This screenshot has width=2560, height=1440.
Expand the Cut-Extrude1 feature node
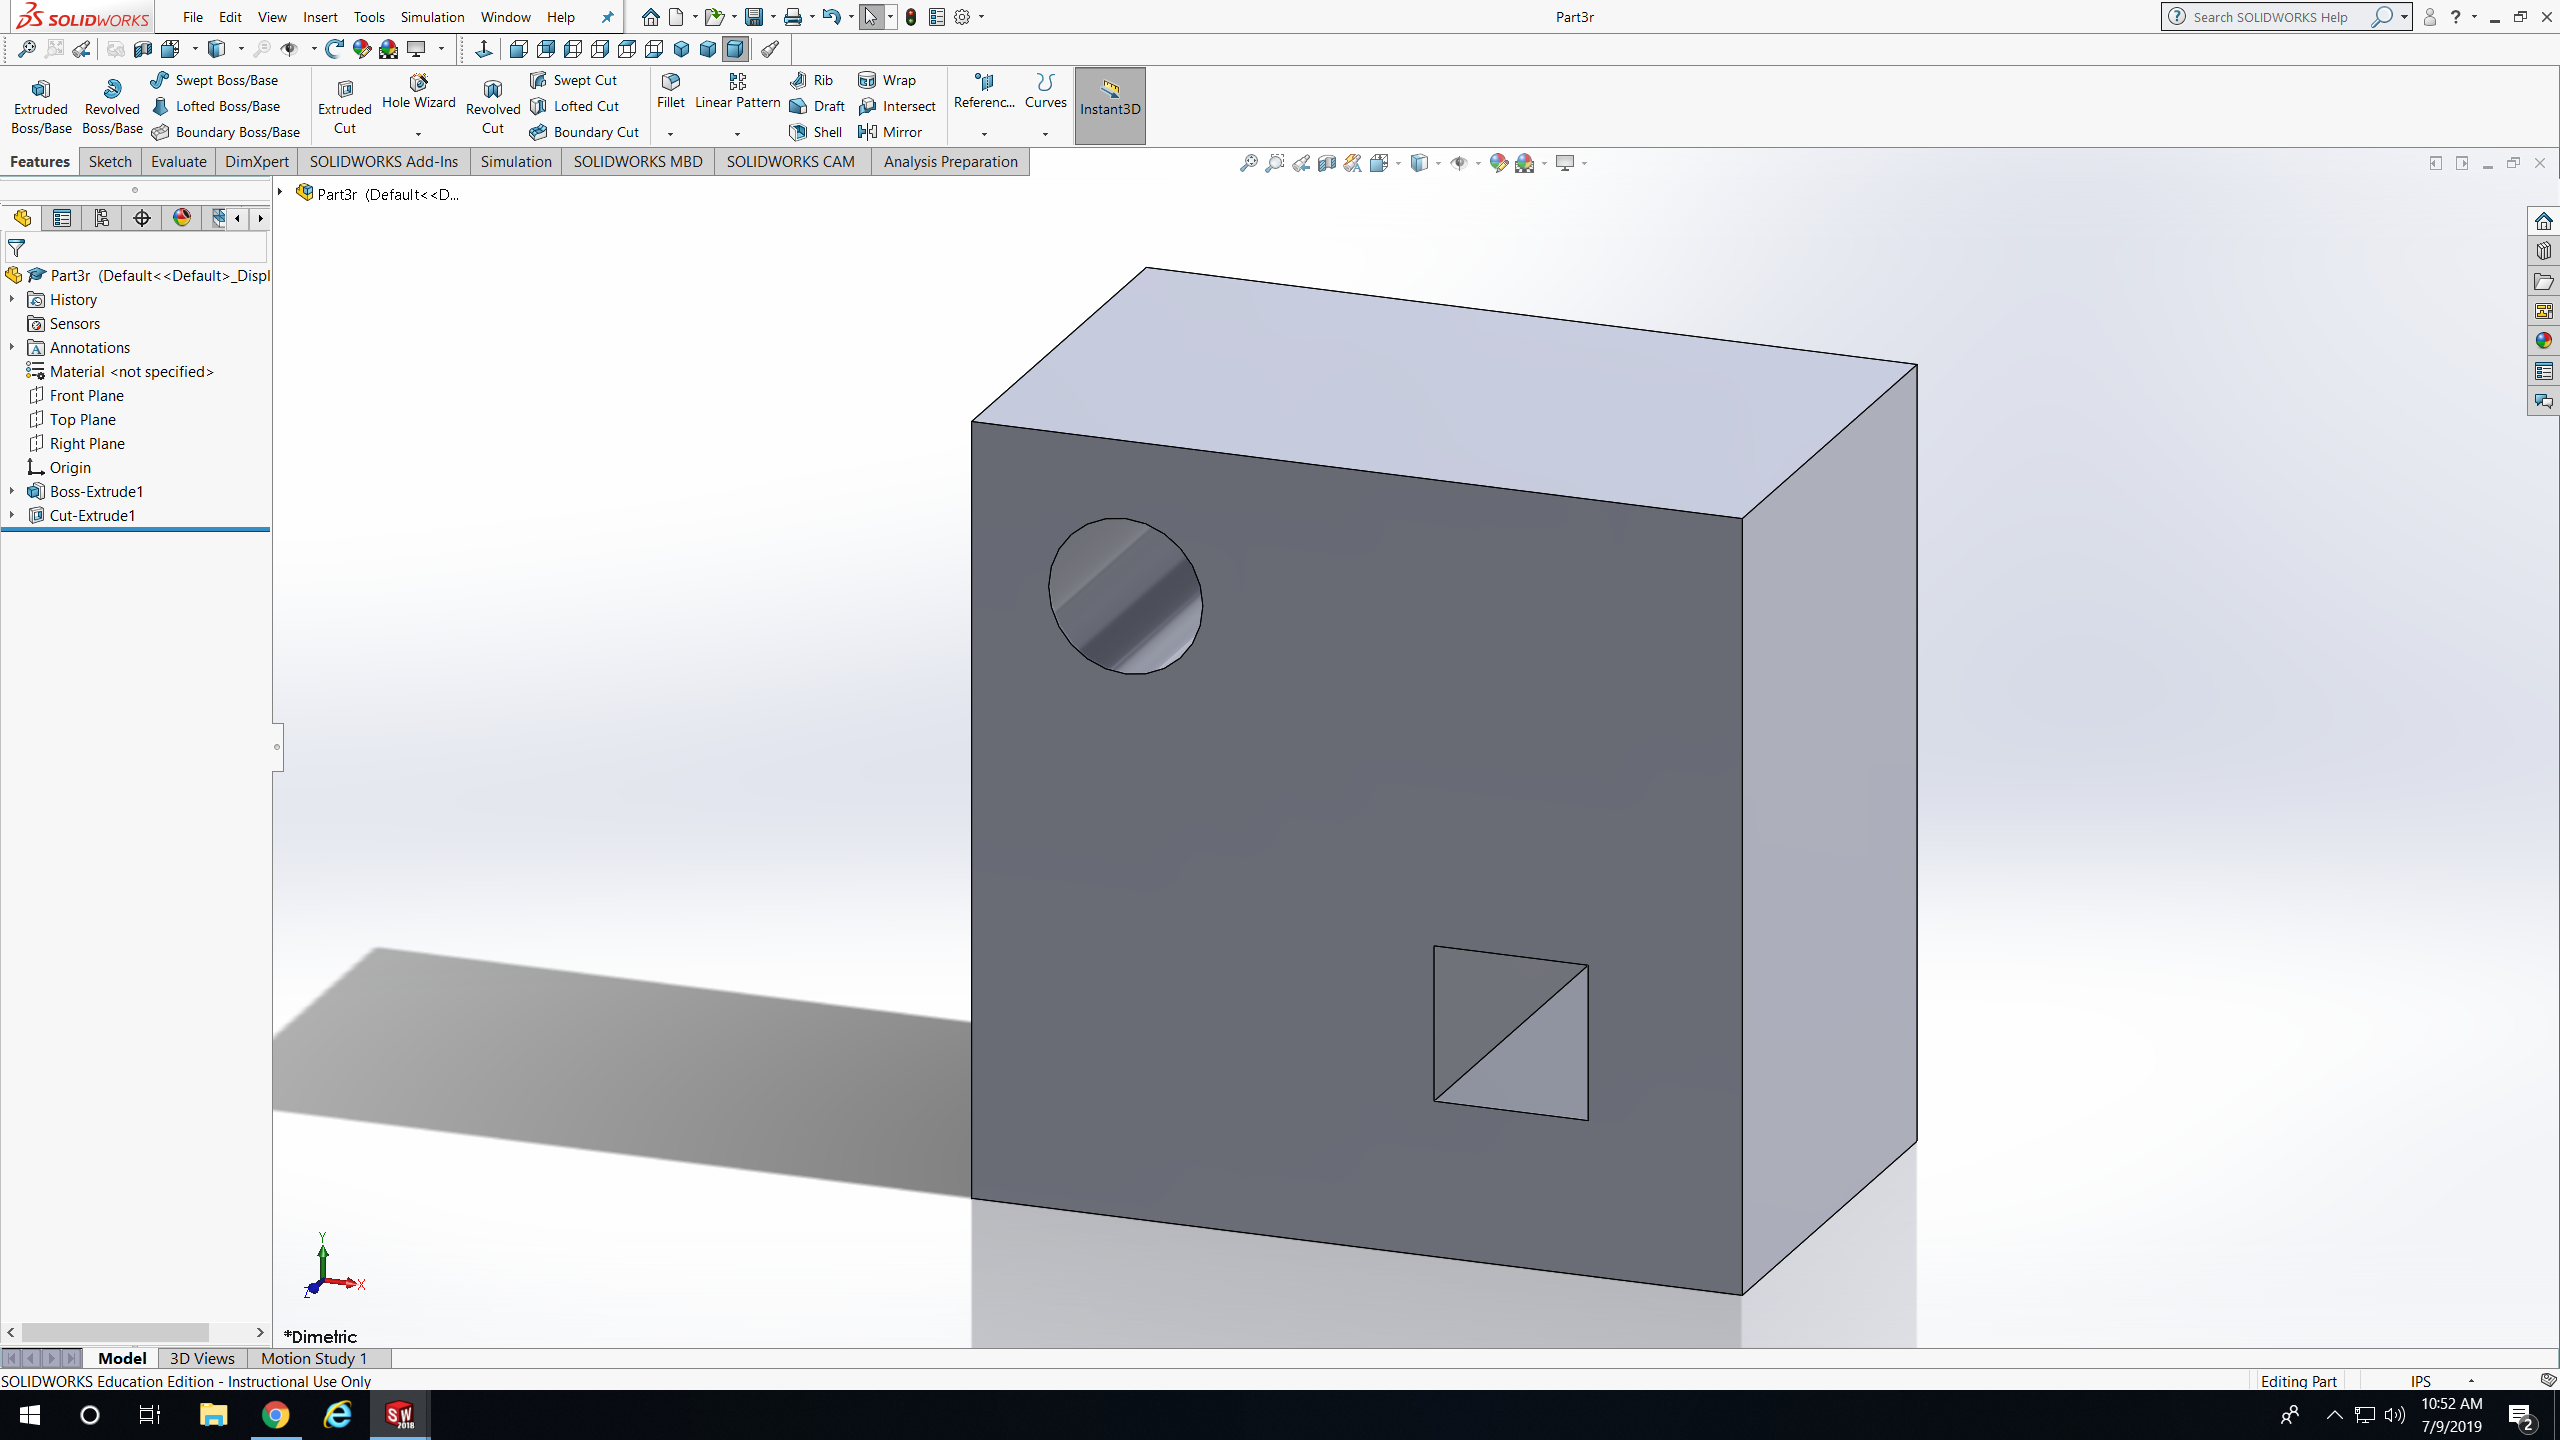click(12, 515)
